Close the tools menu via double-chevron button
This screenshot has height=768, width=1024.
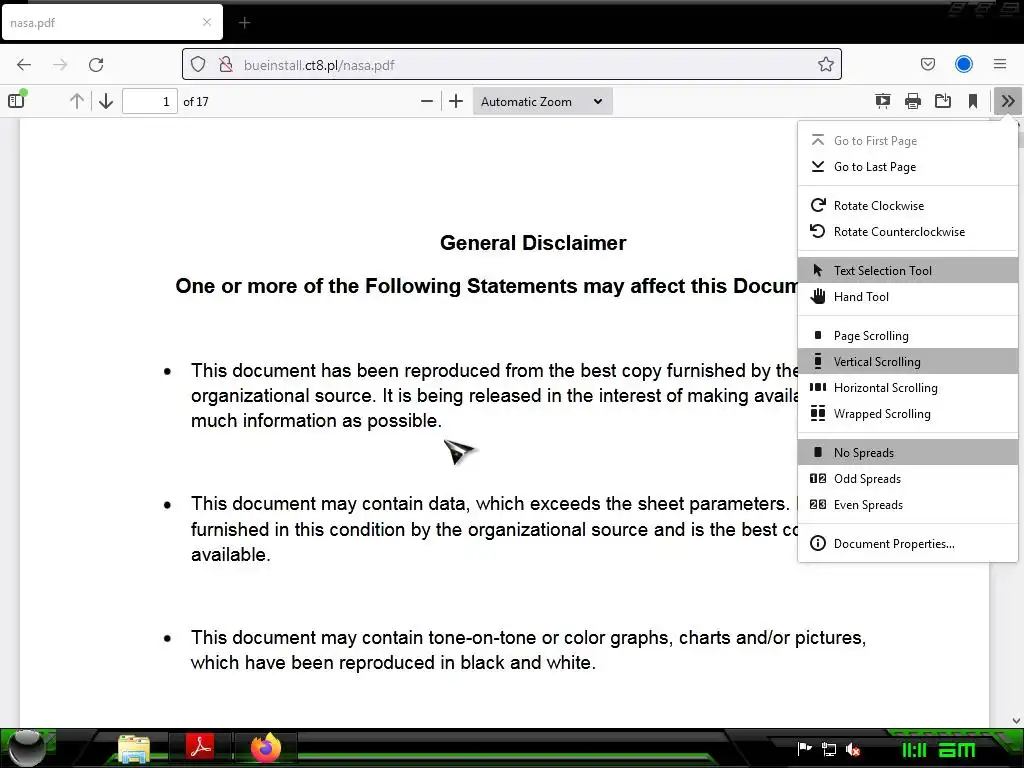point(1008,101)
